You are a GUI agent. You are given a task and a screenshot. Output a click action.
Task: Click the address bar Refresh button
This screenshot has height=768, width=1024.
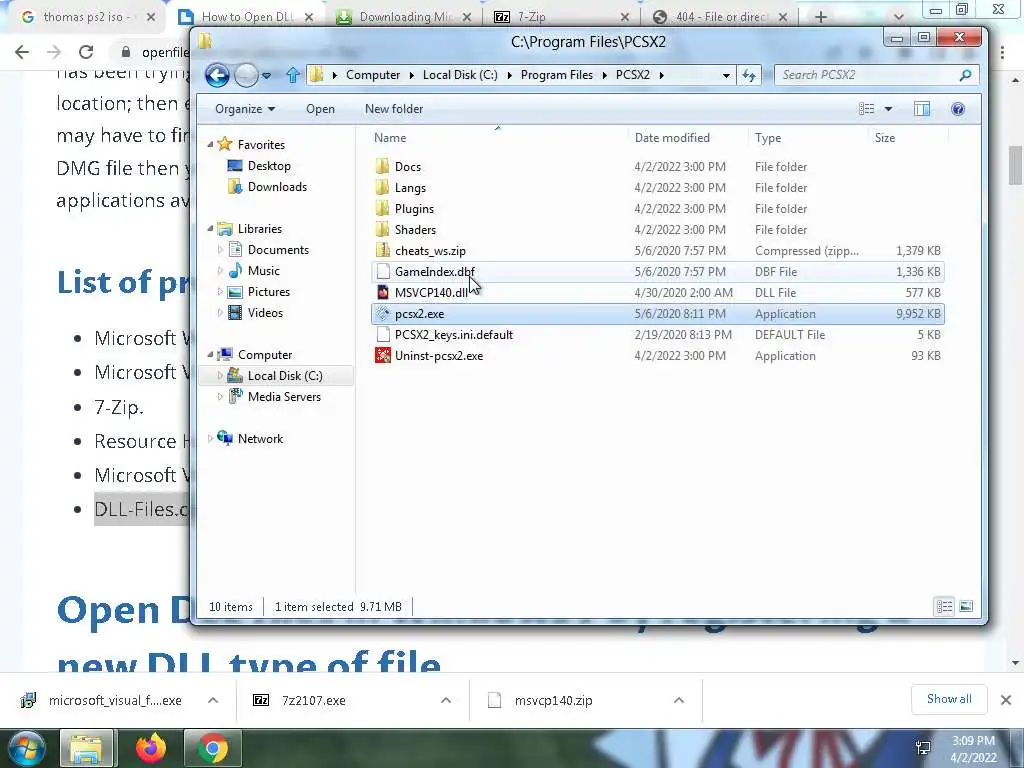pyautogui.click(x=749, y=75)
